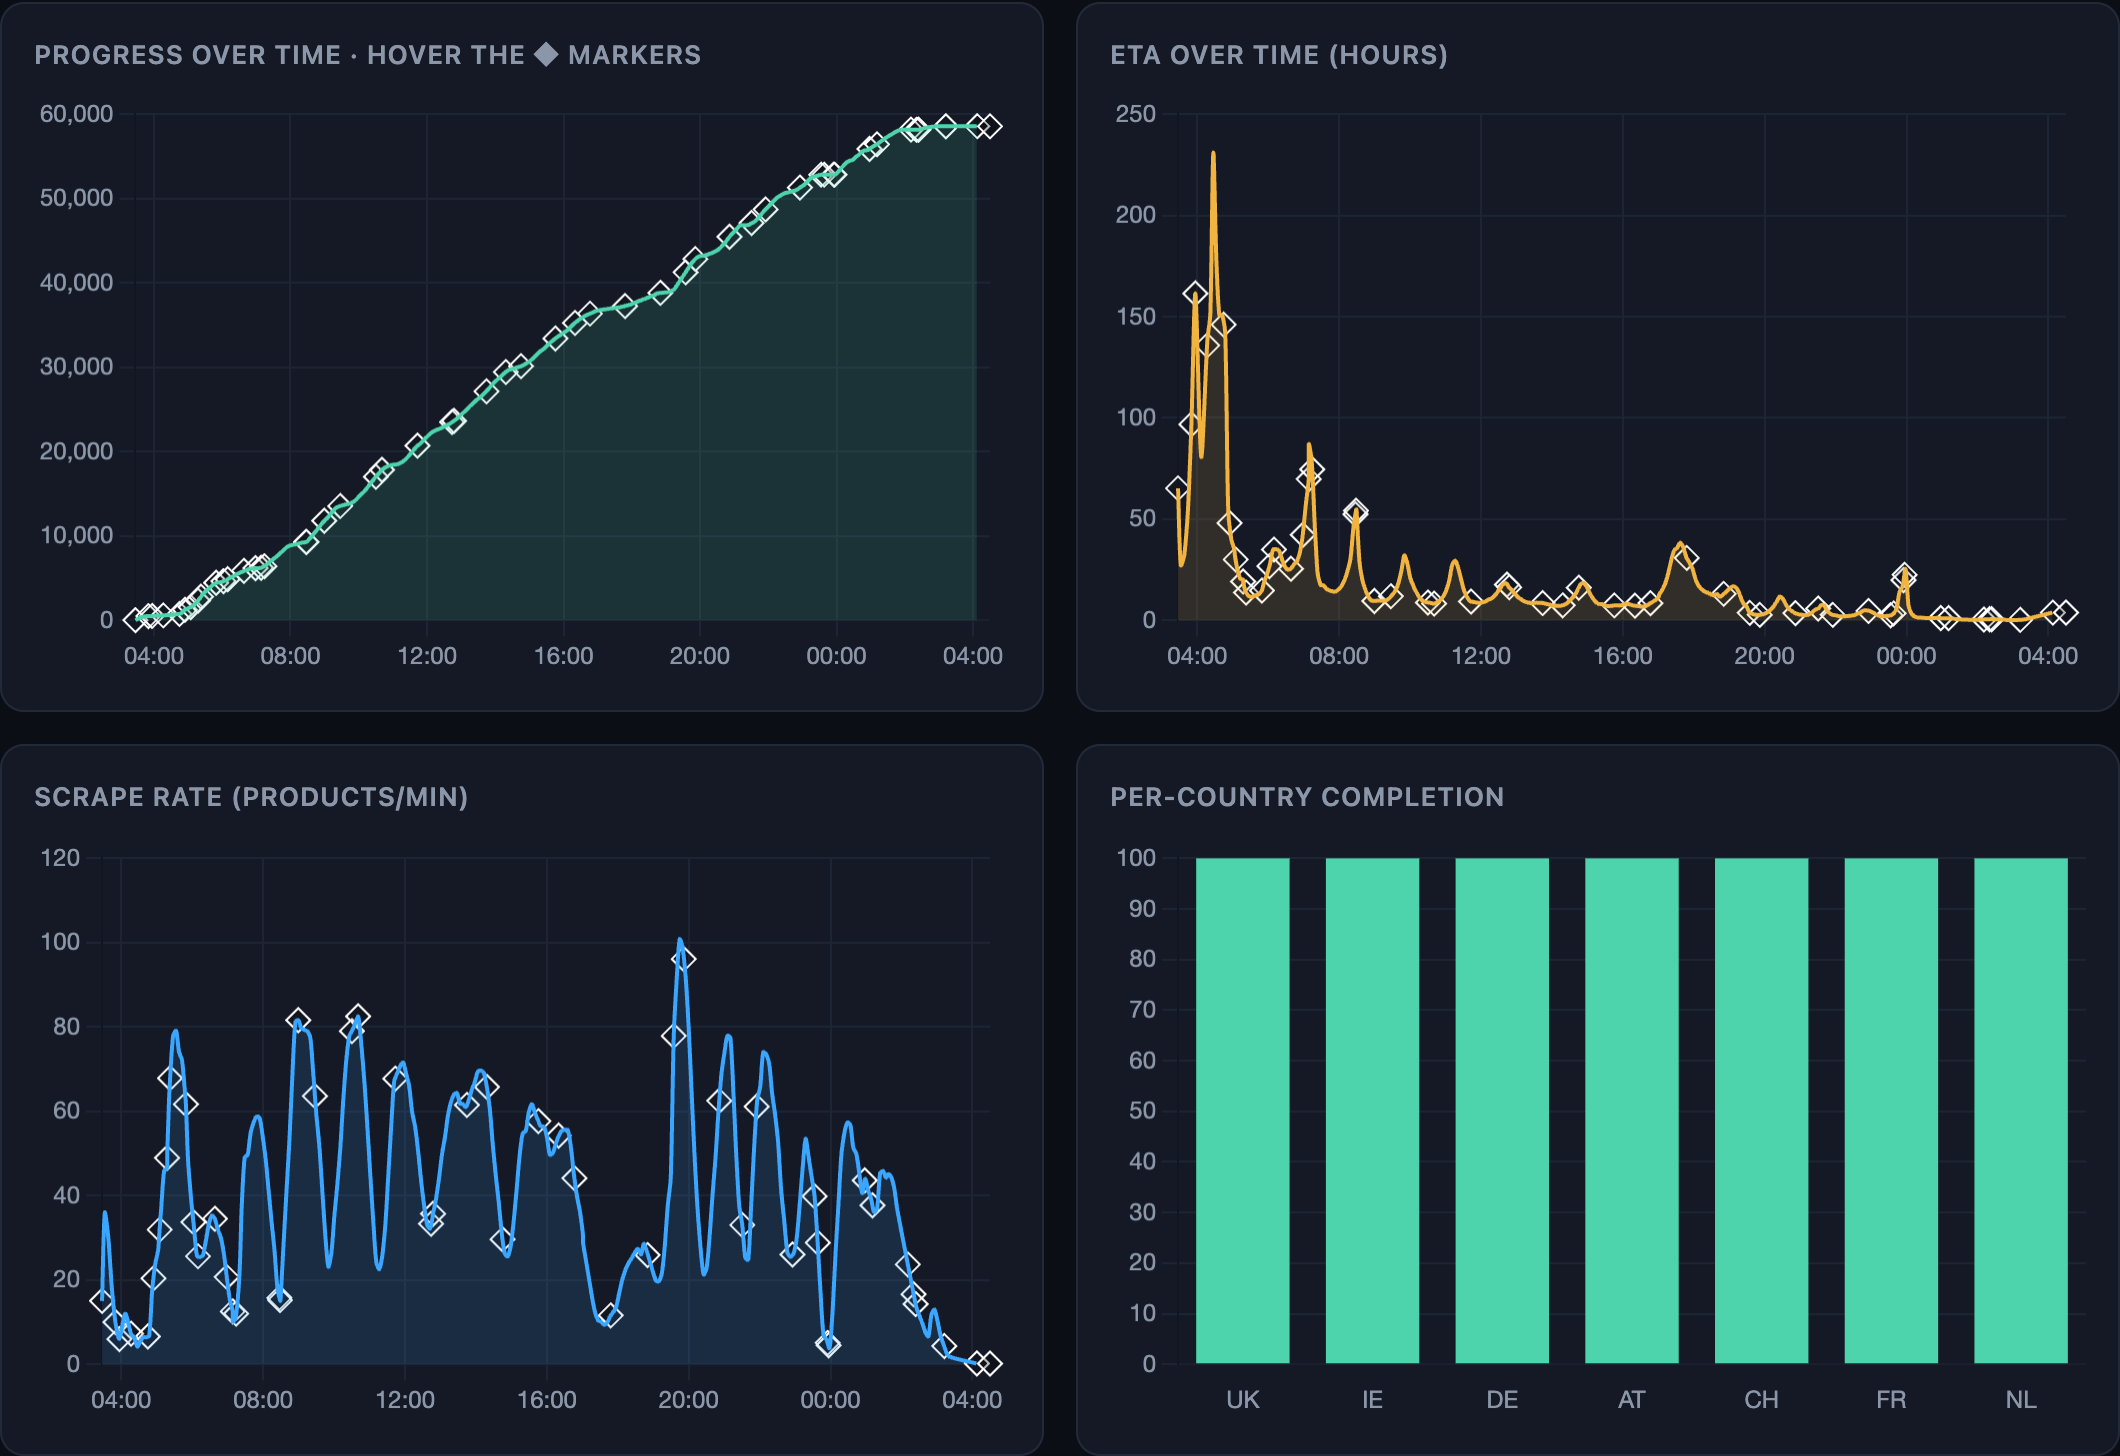2120x1456 pixels.
Task: Click the DE completion bar
Action: 1502,1110
